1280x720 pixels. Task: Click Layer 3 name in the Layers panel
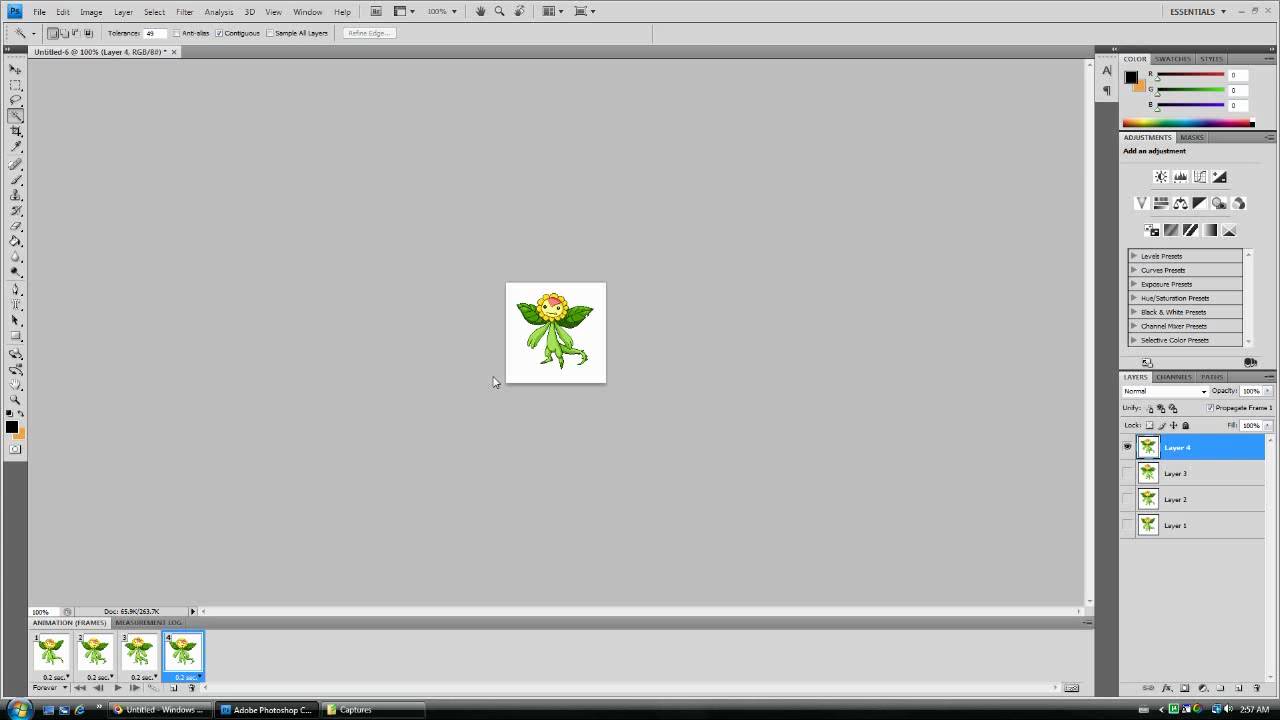tap(1175, 473)
